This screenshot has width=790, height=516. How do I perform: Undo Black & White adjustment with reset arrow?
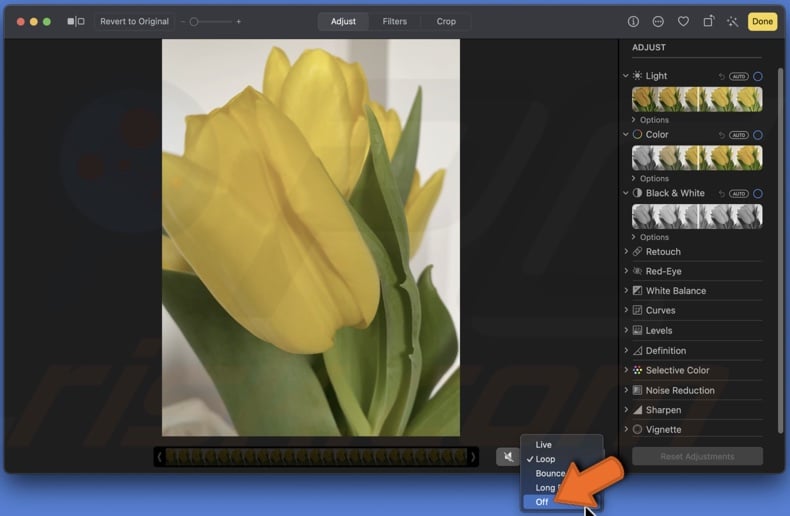[x=721, y=194]
